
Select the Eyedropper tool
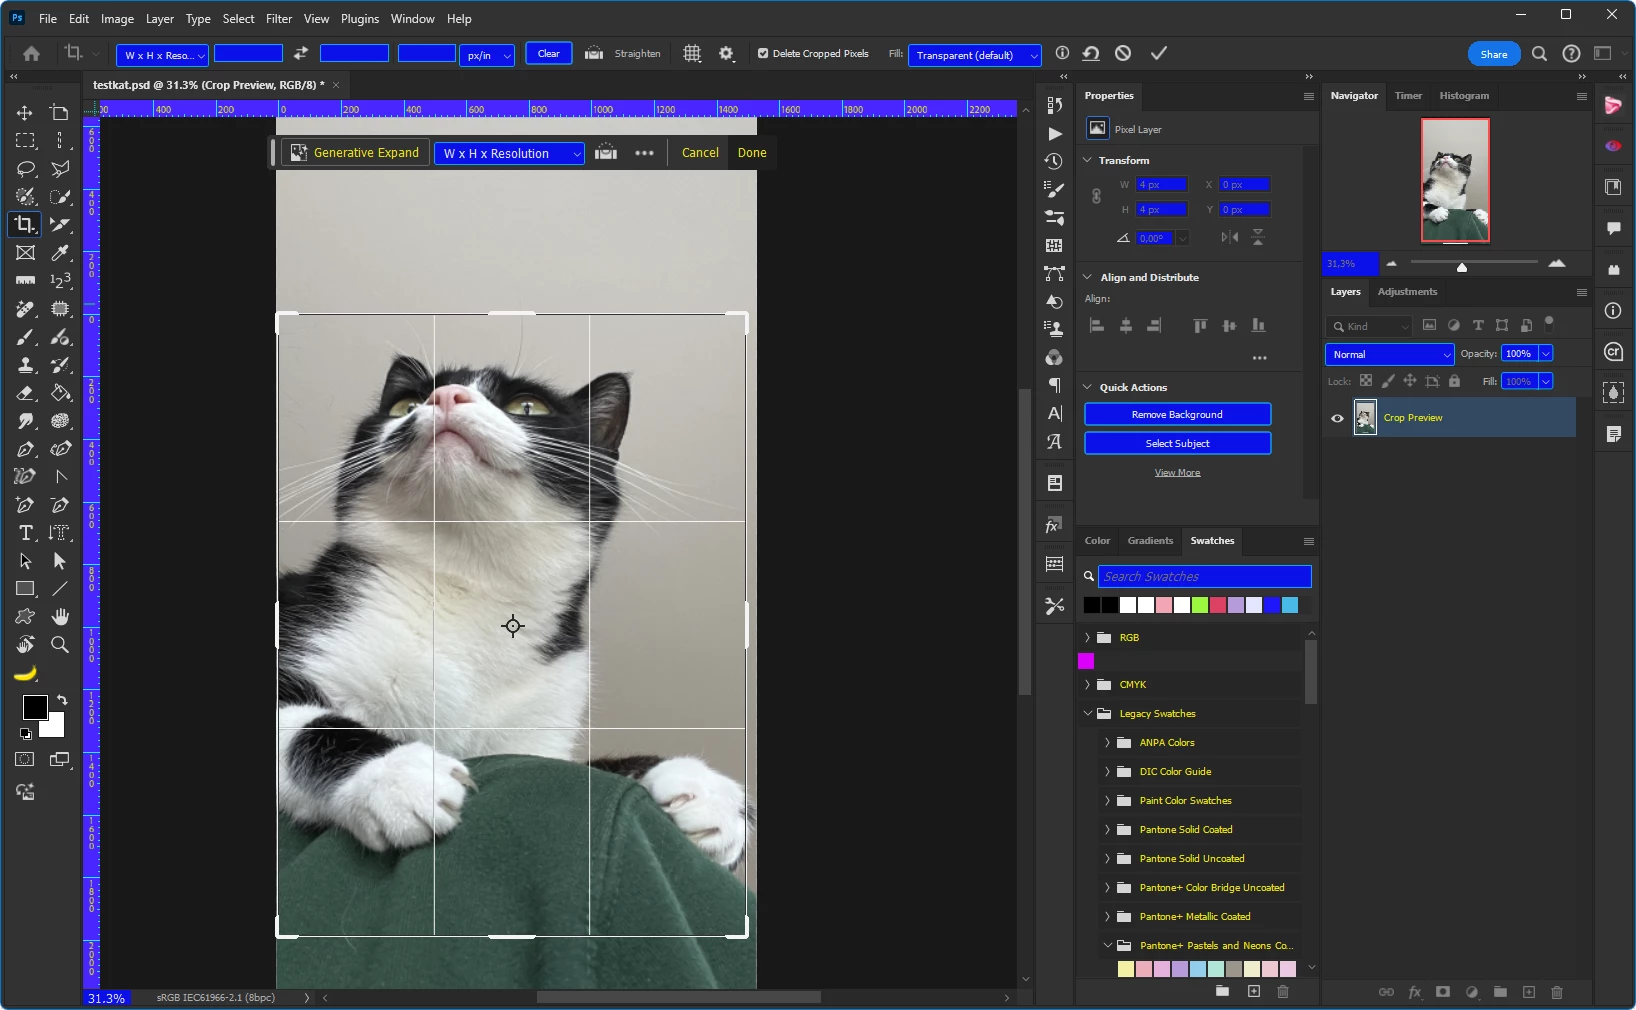pyautogui.click(x=60, y=253)
